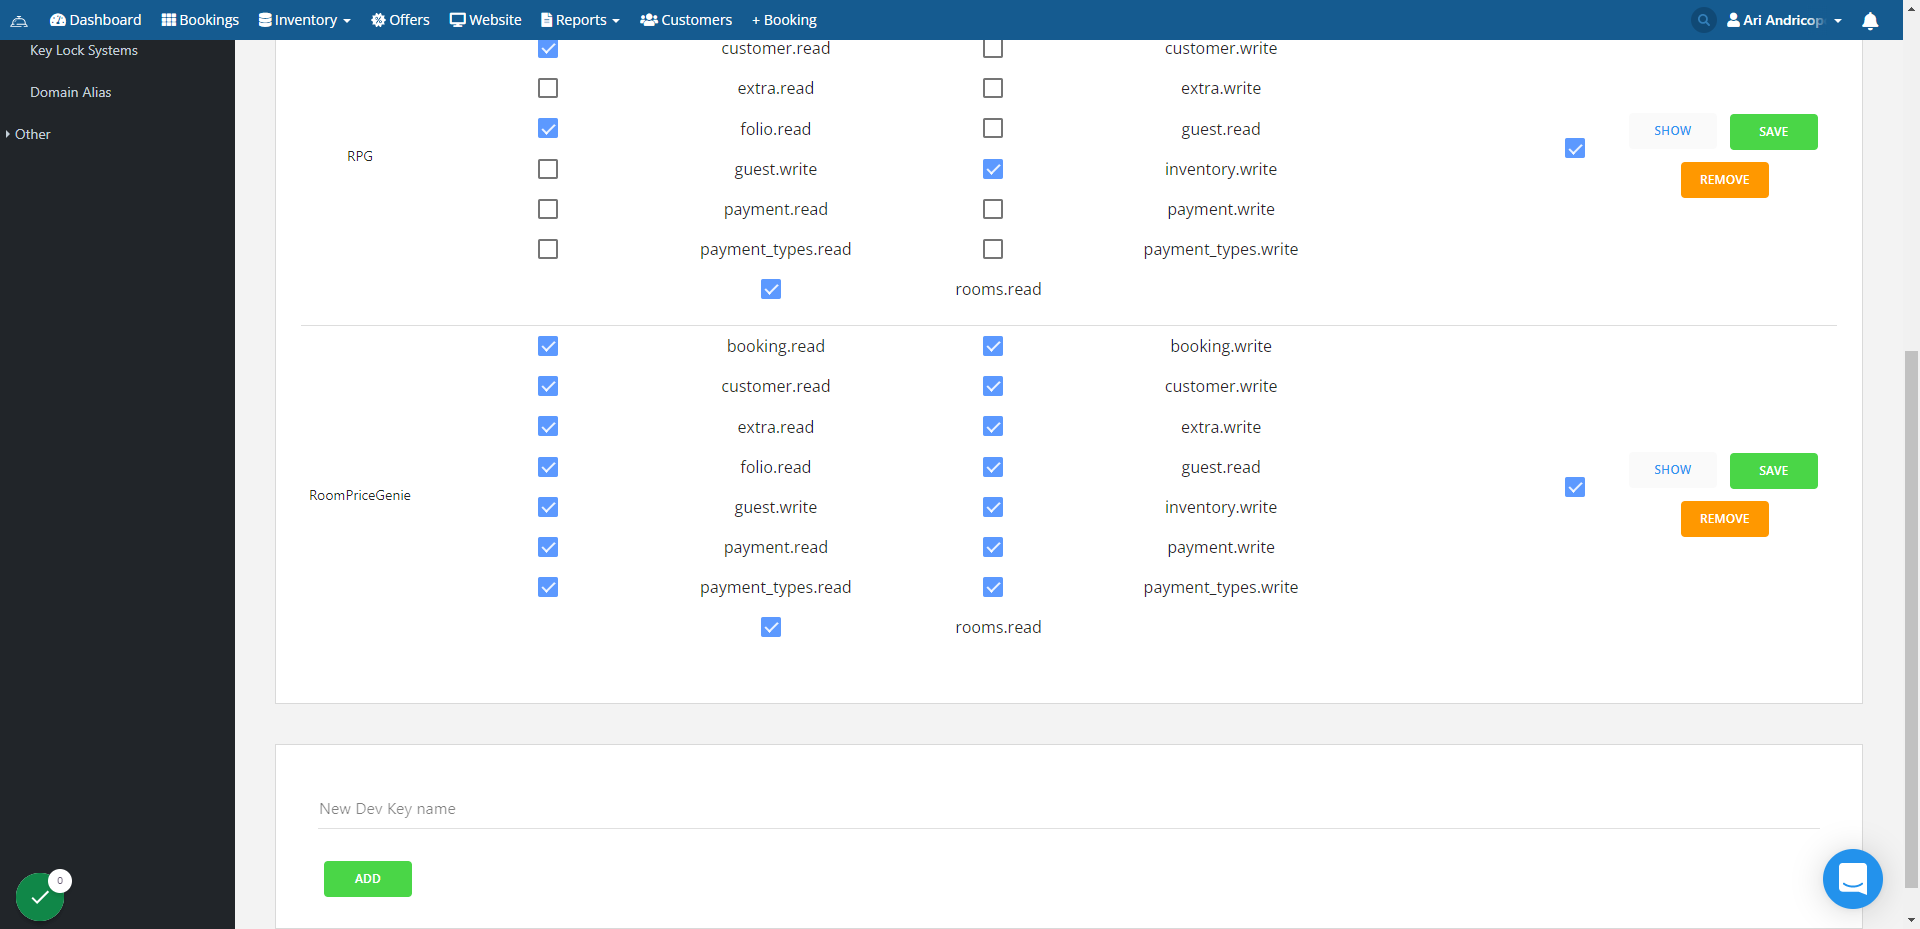Click the green checkmark task badge
Viewport: 1920px width, 929px height.
click(x=40, y=897)
